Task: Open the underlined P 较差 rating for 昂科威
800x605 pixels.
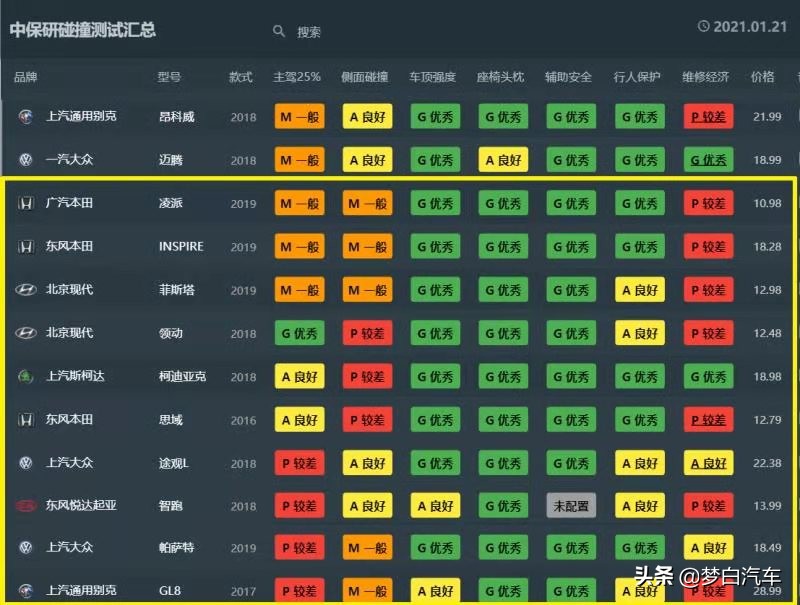Action: (x=708, y=117)
